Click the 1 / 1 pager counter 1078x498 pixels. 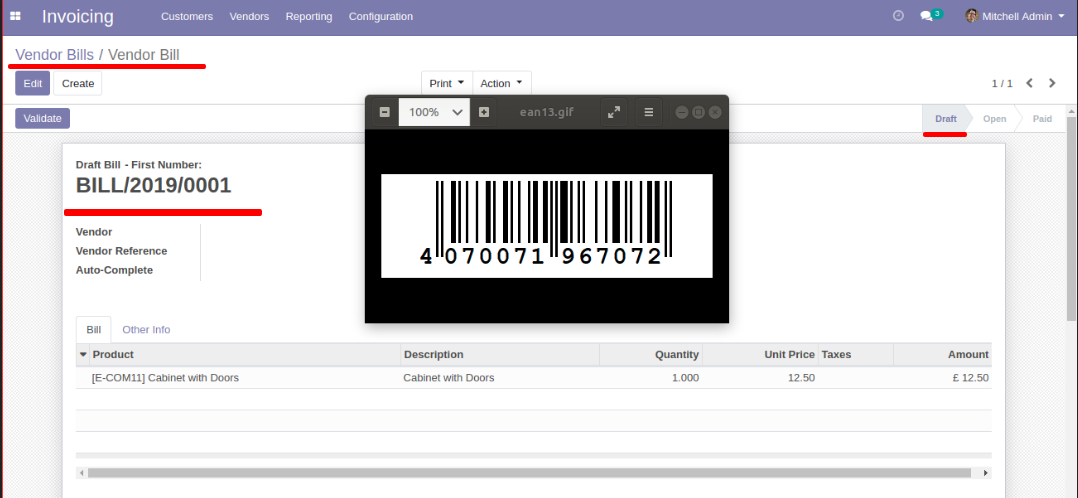click(x=1002, y=83)
